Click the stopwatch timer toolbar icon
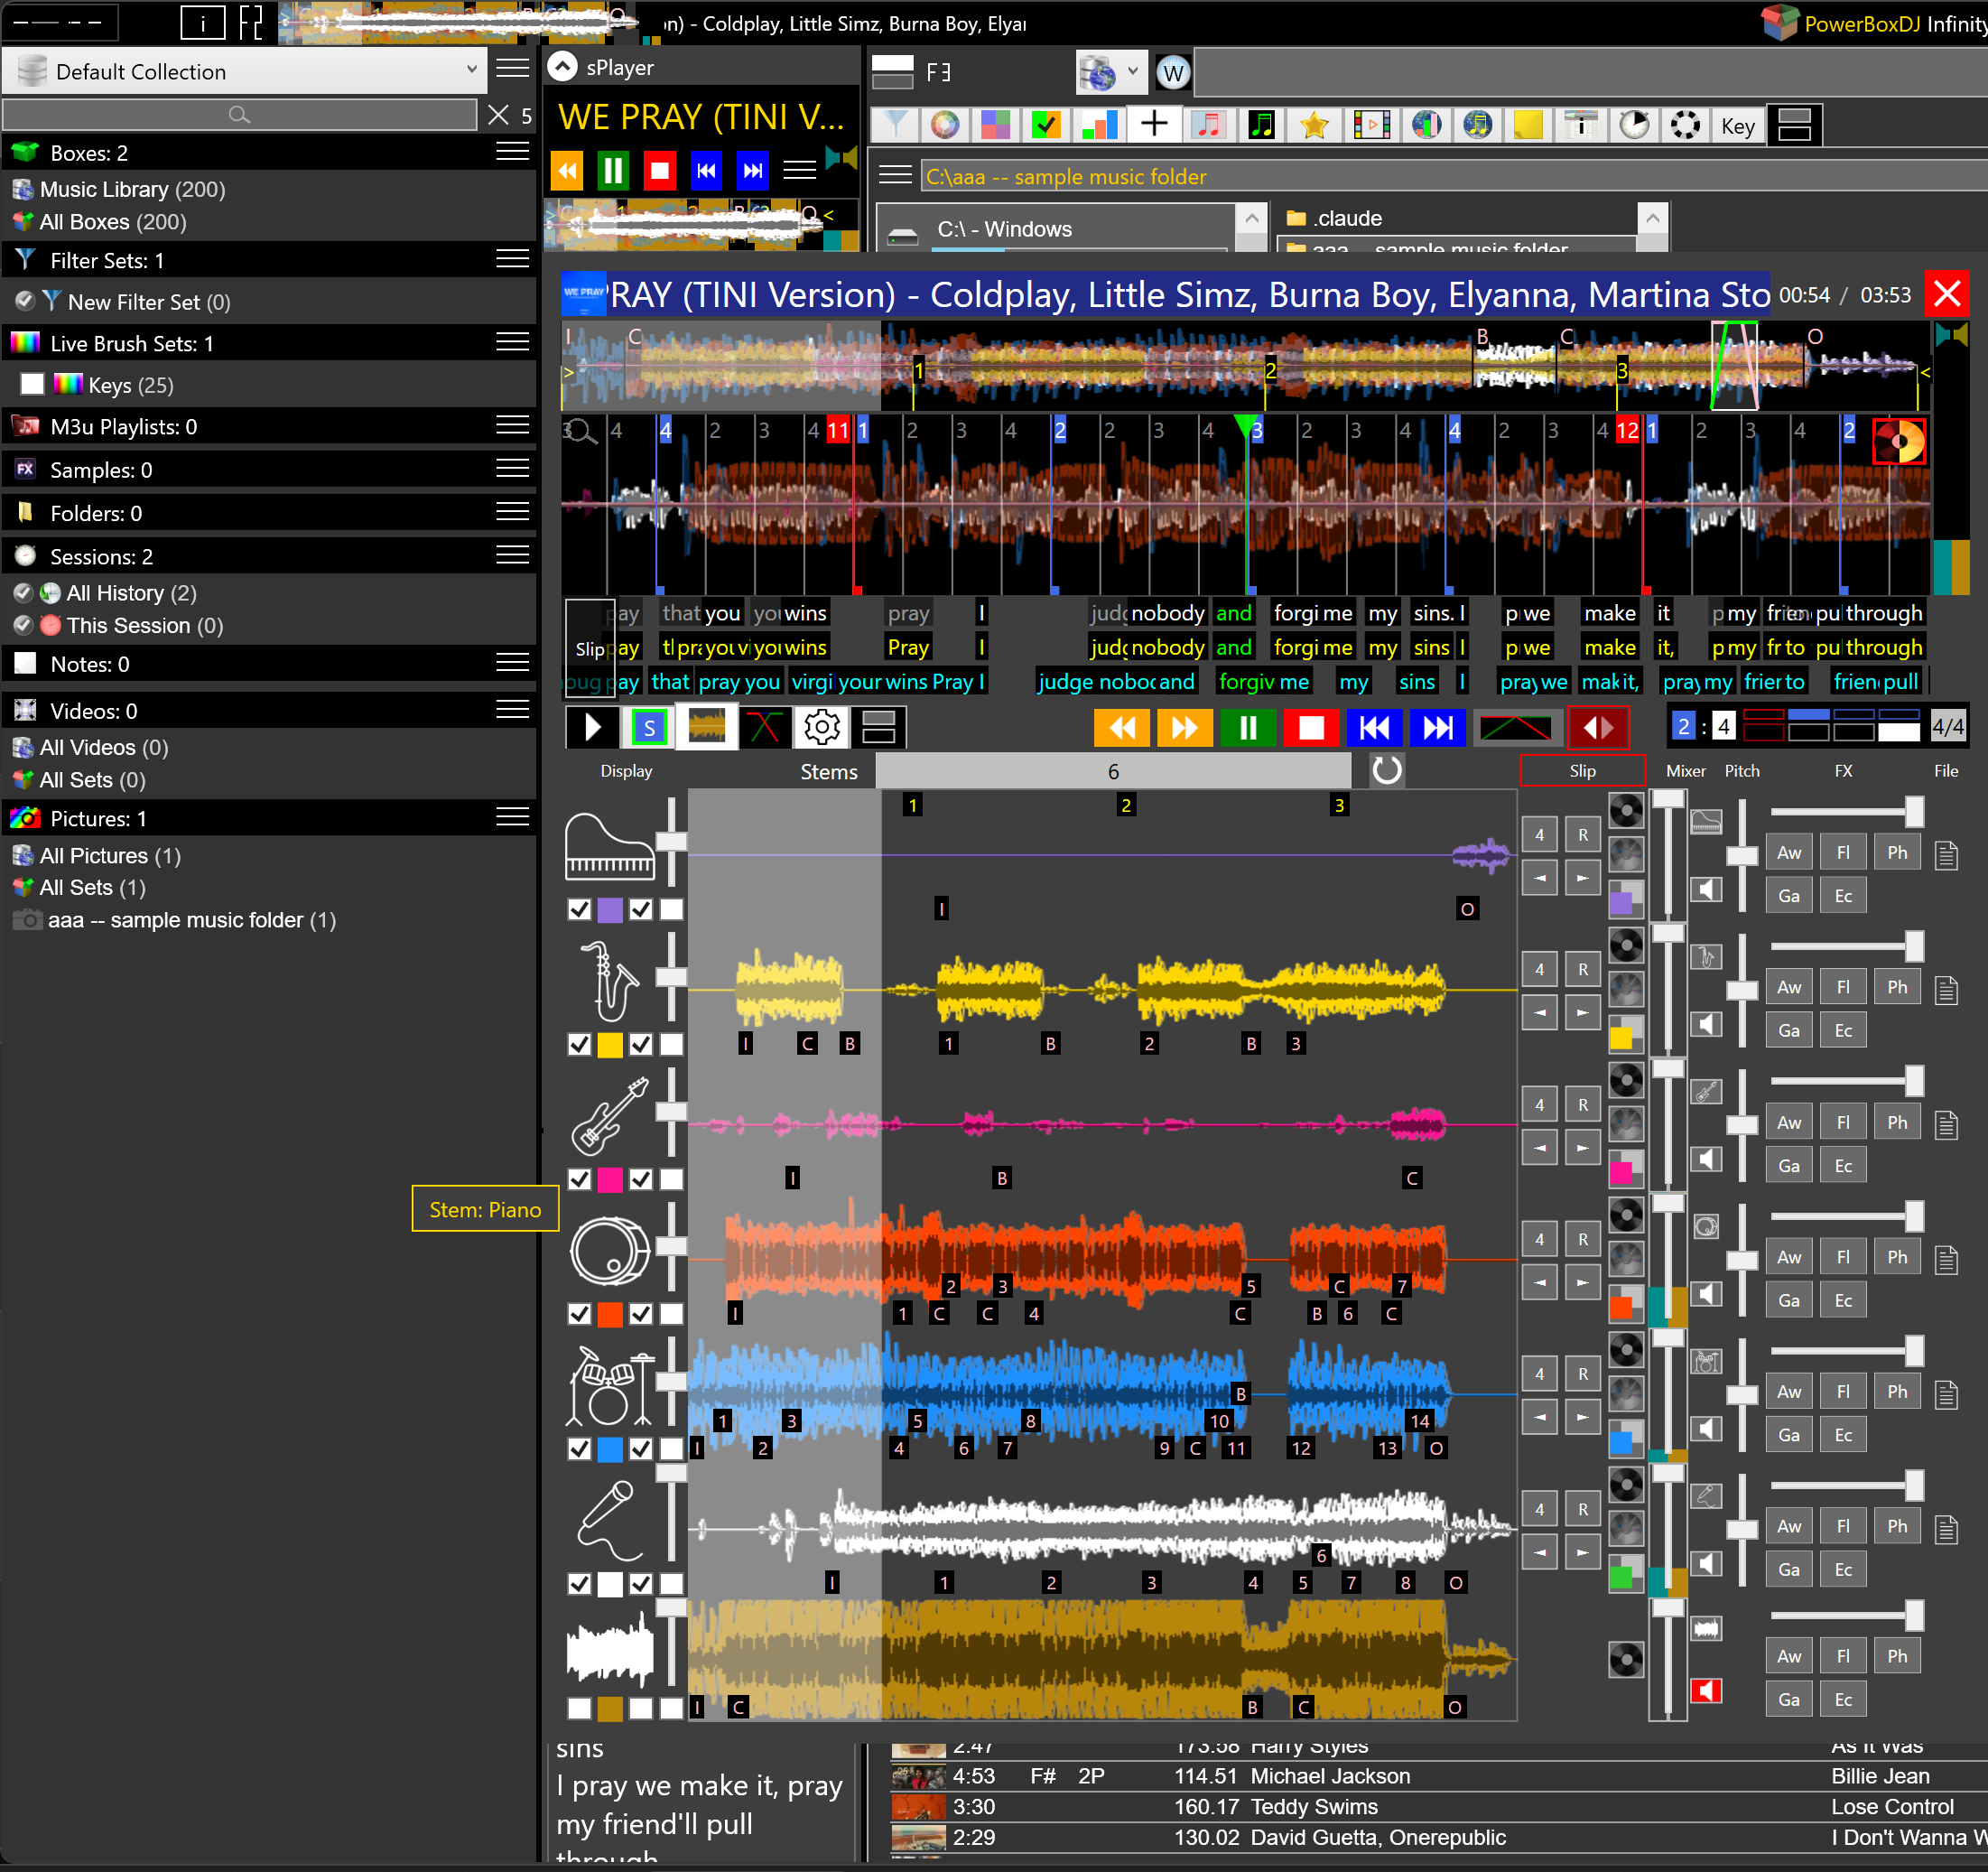This screenshot has height=1872, width=1988. (x=1633, y=125)
